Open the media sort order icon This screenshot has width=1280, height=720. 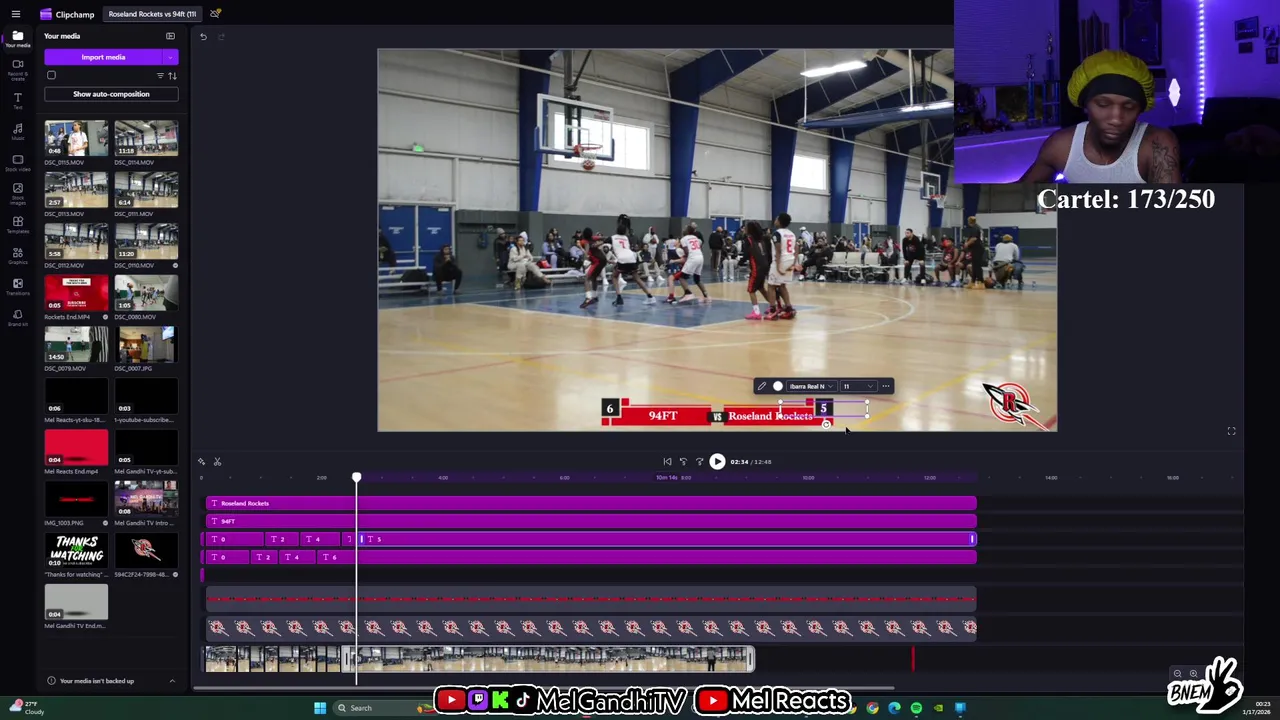pyautogui.click(x=172, y=75)
